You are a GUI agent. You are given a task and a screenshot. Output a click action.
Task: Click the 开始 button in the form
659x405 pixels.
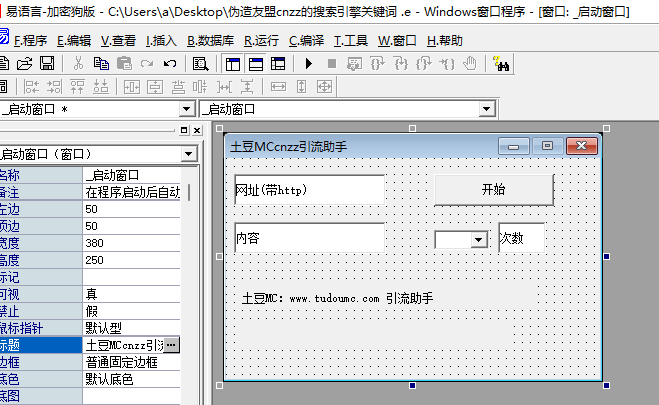pos(494,189)
